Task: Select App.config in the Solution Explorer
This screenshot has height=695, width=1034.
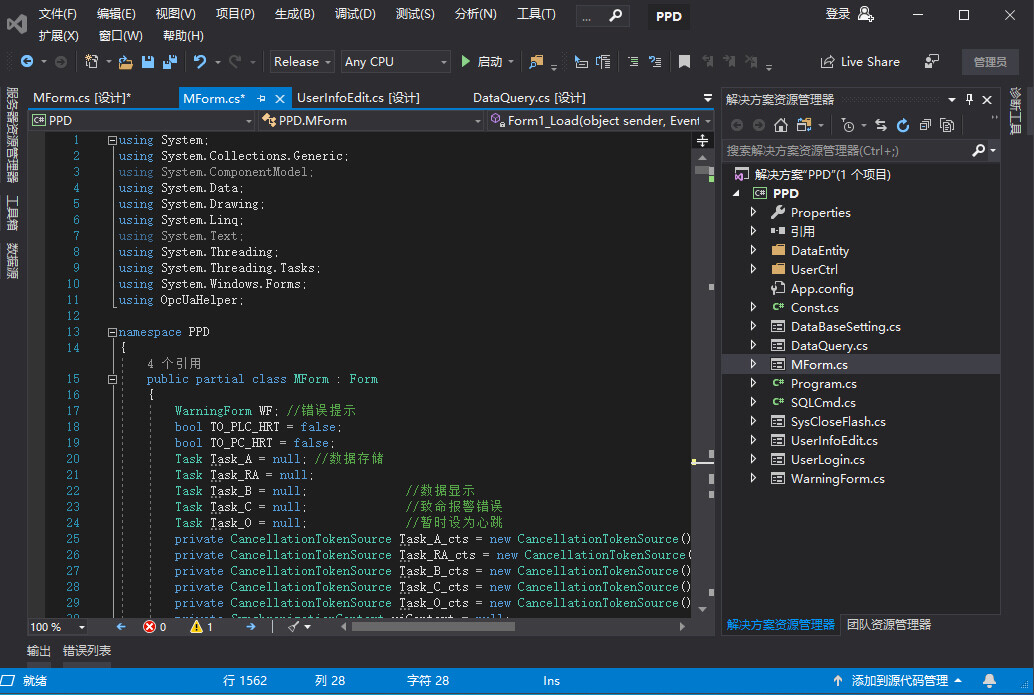Action: 822,289
